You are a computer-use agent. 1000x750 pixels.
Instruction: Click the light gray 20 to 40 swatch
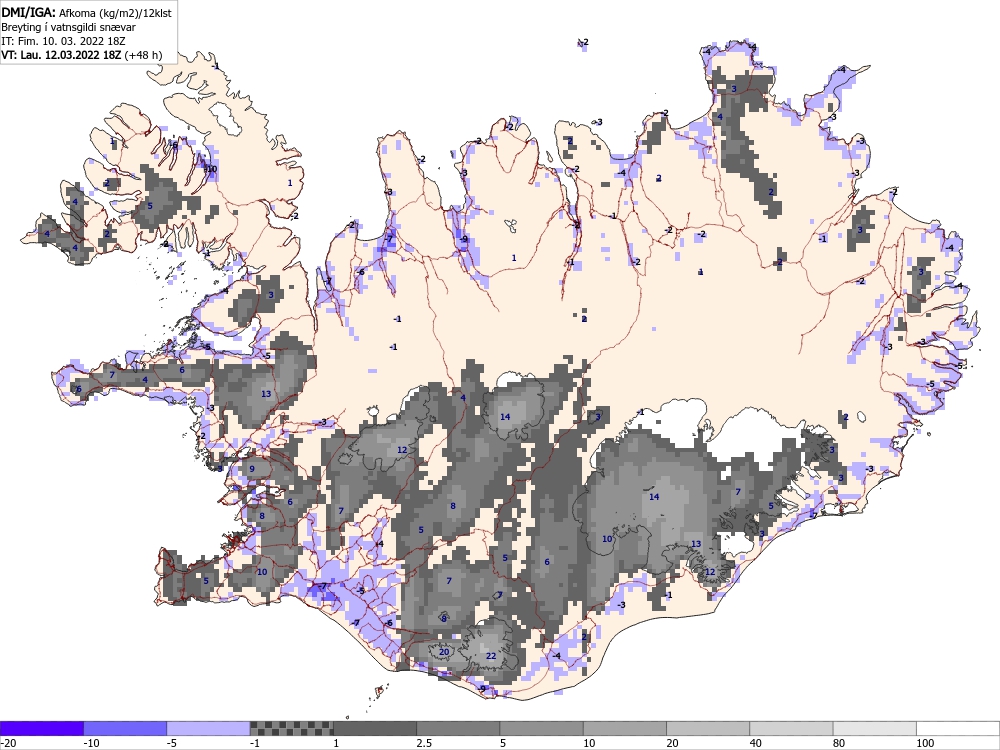tap(708, 728)
